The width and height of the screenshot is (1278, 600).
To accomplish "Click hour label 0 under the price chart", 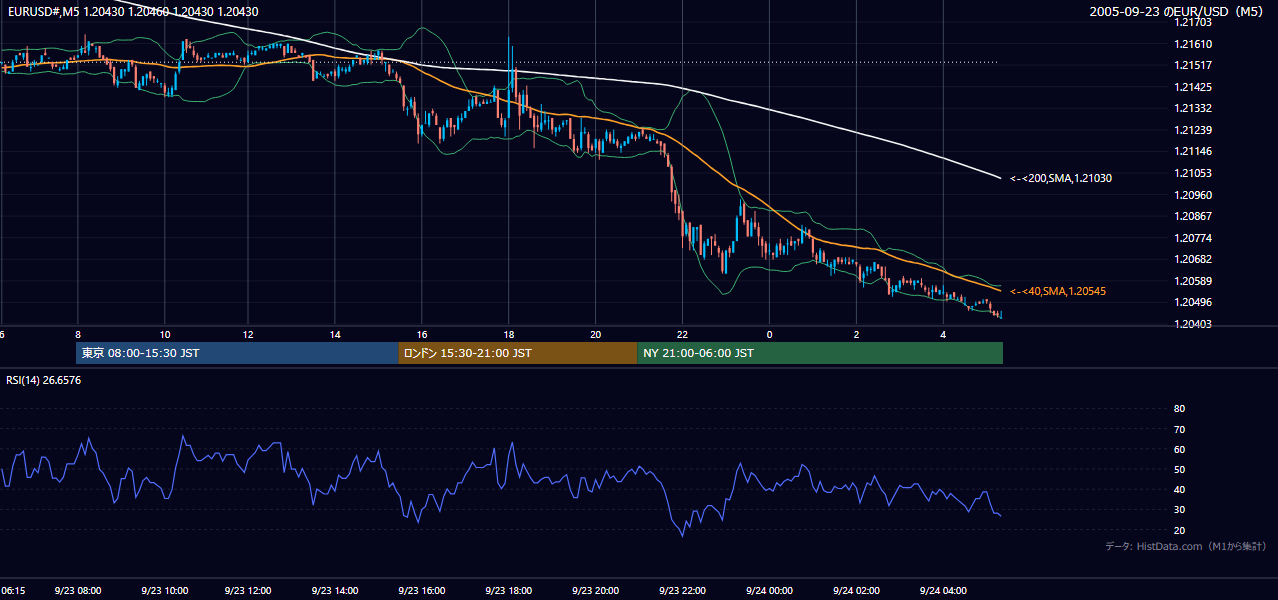I will 770,334.
